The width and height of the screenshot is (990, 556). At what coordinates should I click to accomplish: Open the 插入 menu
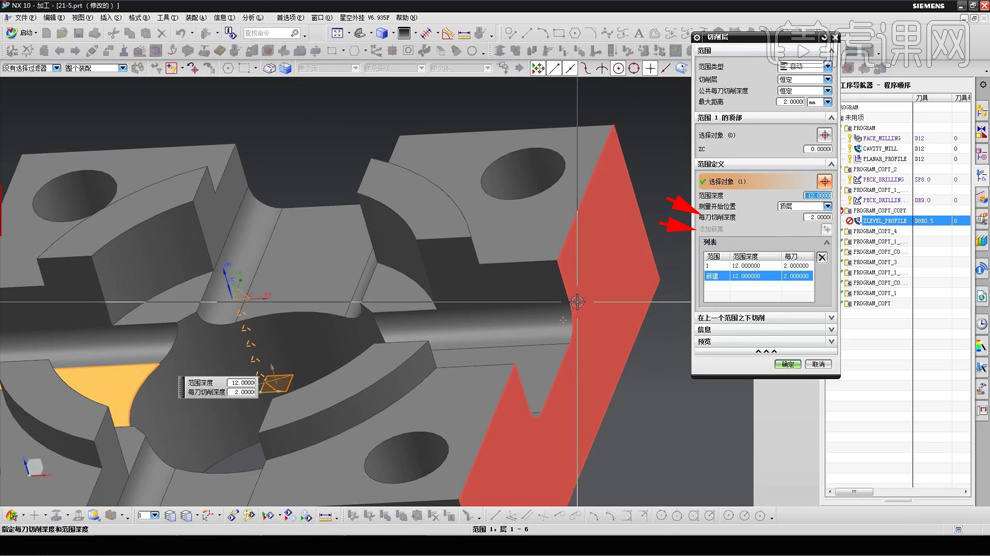pyautogui.click(x=110, y=18)
